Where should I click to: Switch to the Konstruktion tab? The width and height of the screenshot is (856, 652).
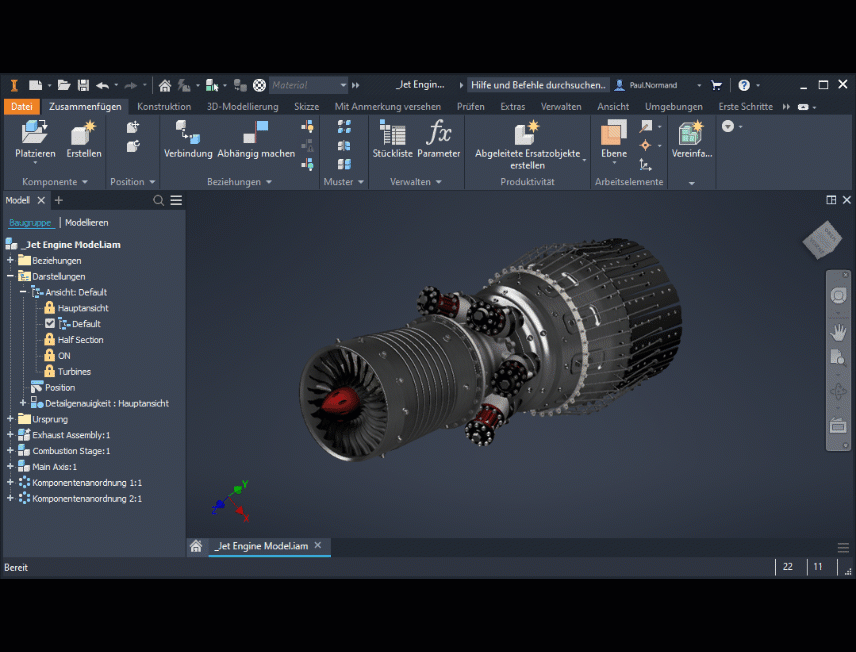(x=164, y=106)
